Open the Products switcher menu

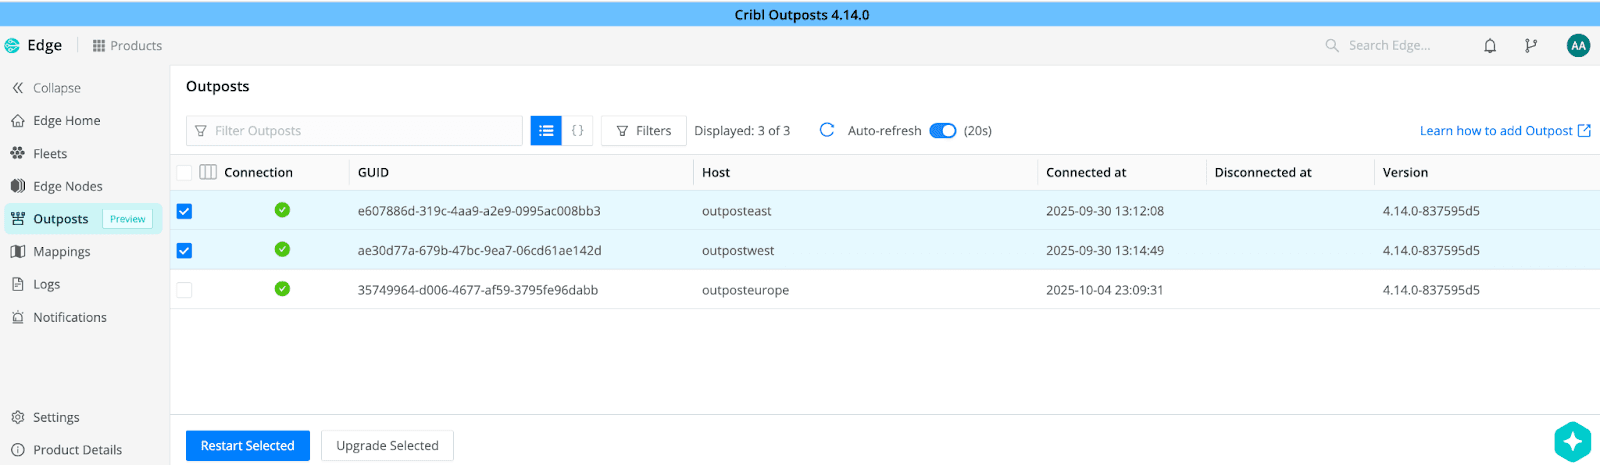[x=127, y=46]
